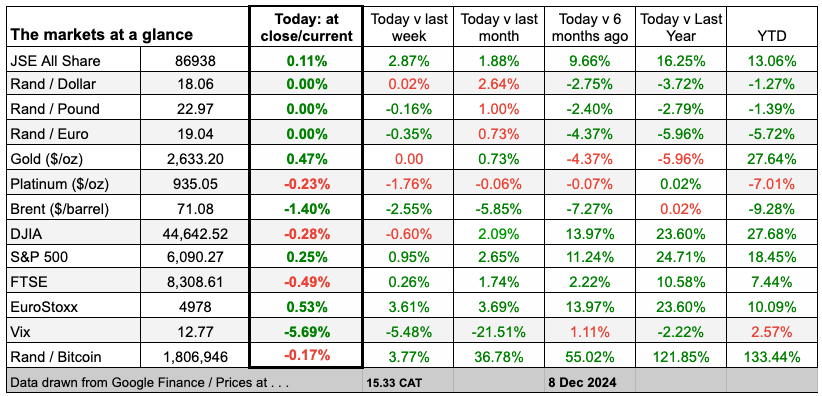Click the Today: at close/current column header
Image resolution: width=822 pixels, height=396 pixels.
(x=306, y=27)
